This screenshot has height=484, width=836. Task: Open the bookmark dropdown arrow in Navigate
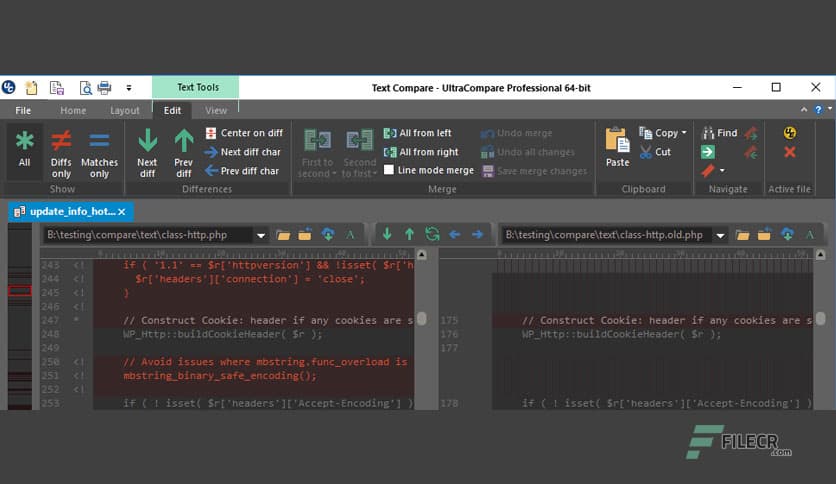[722, 171]
